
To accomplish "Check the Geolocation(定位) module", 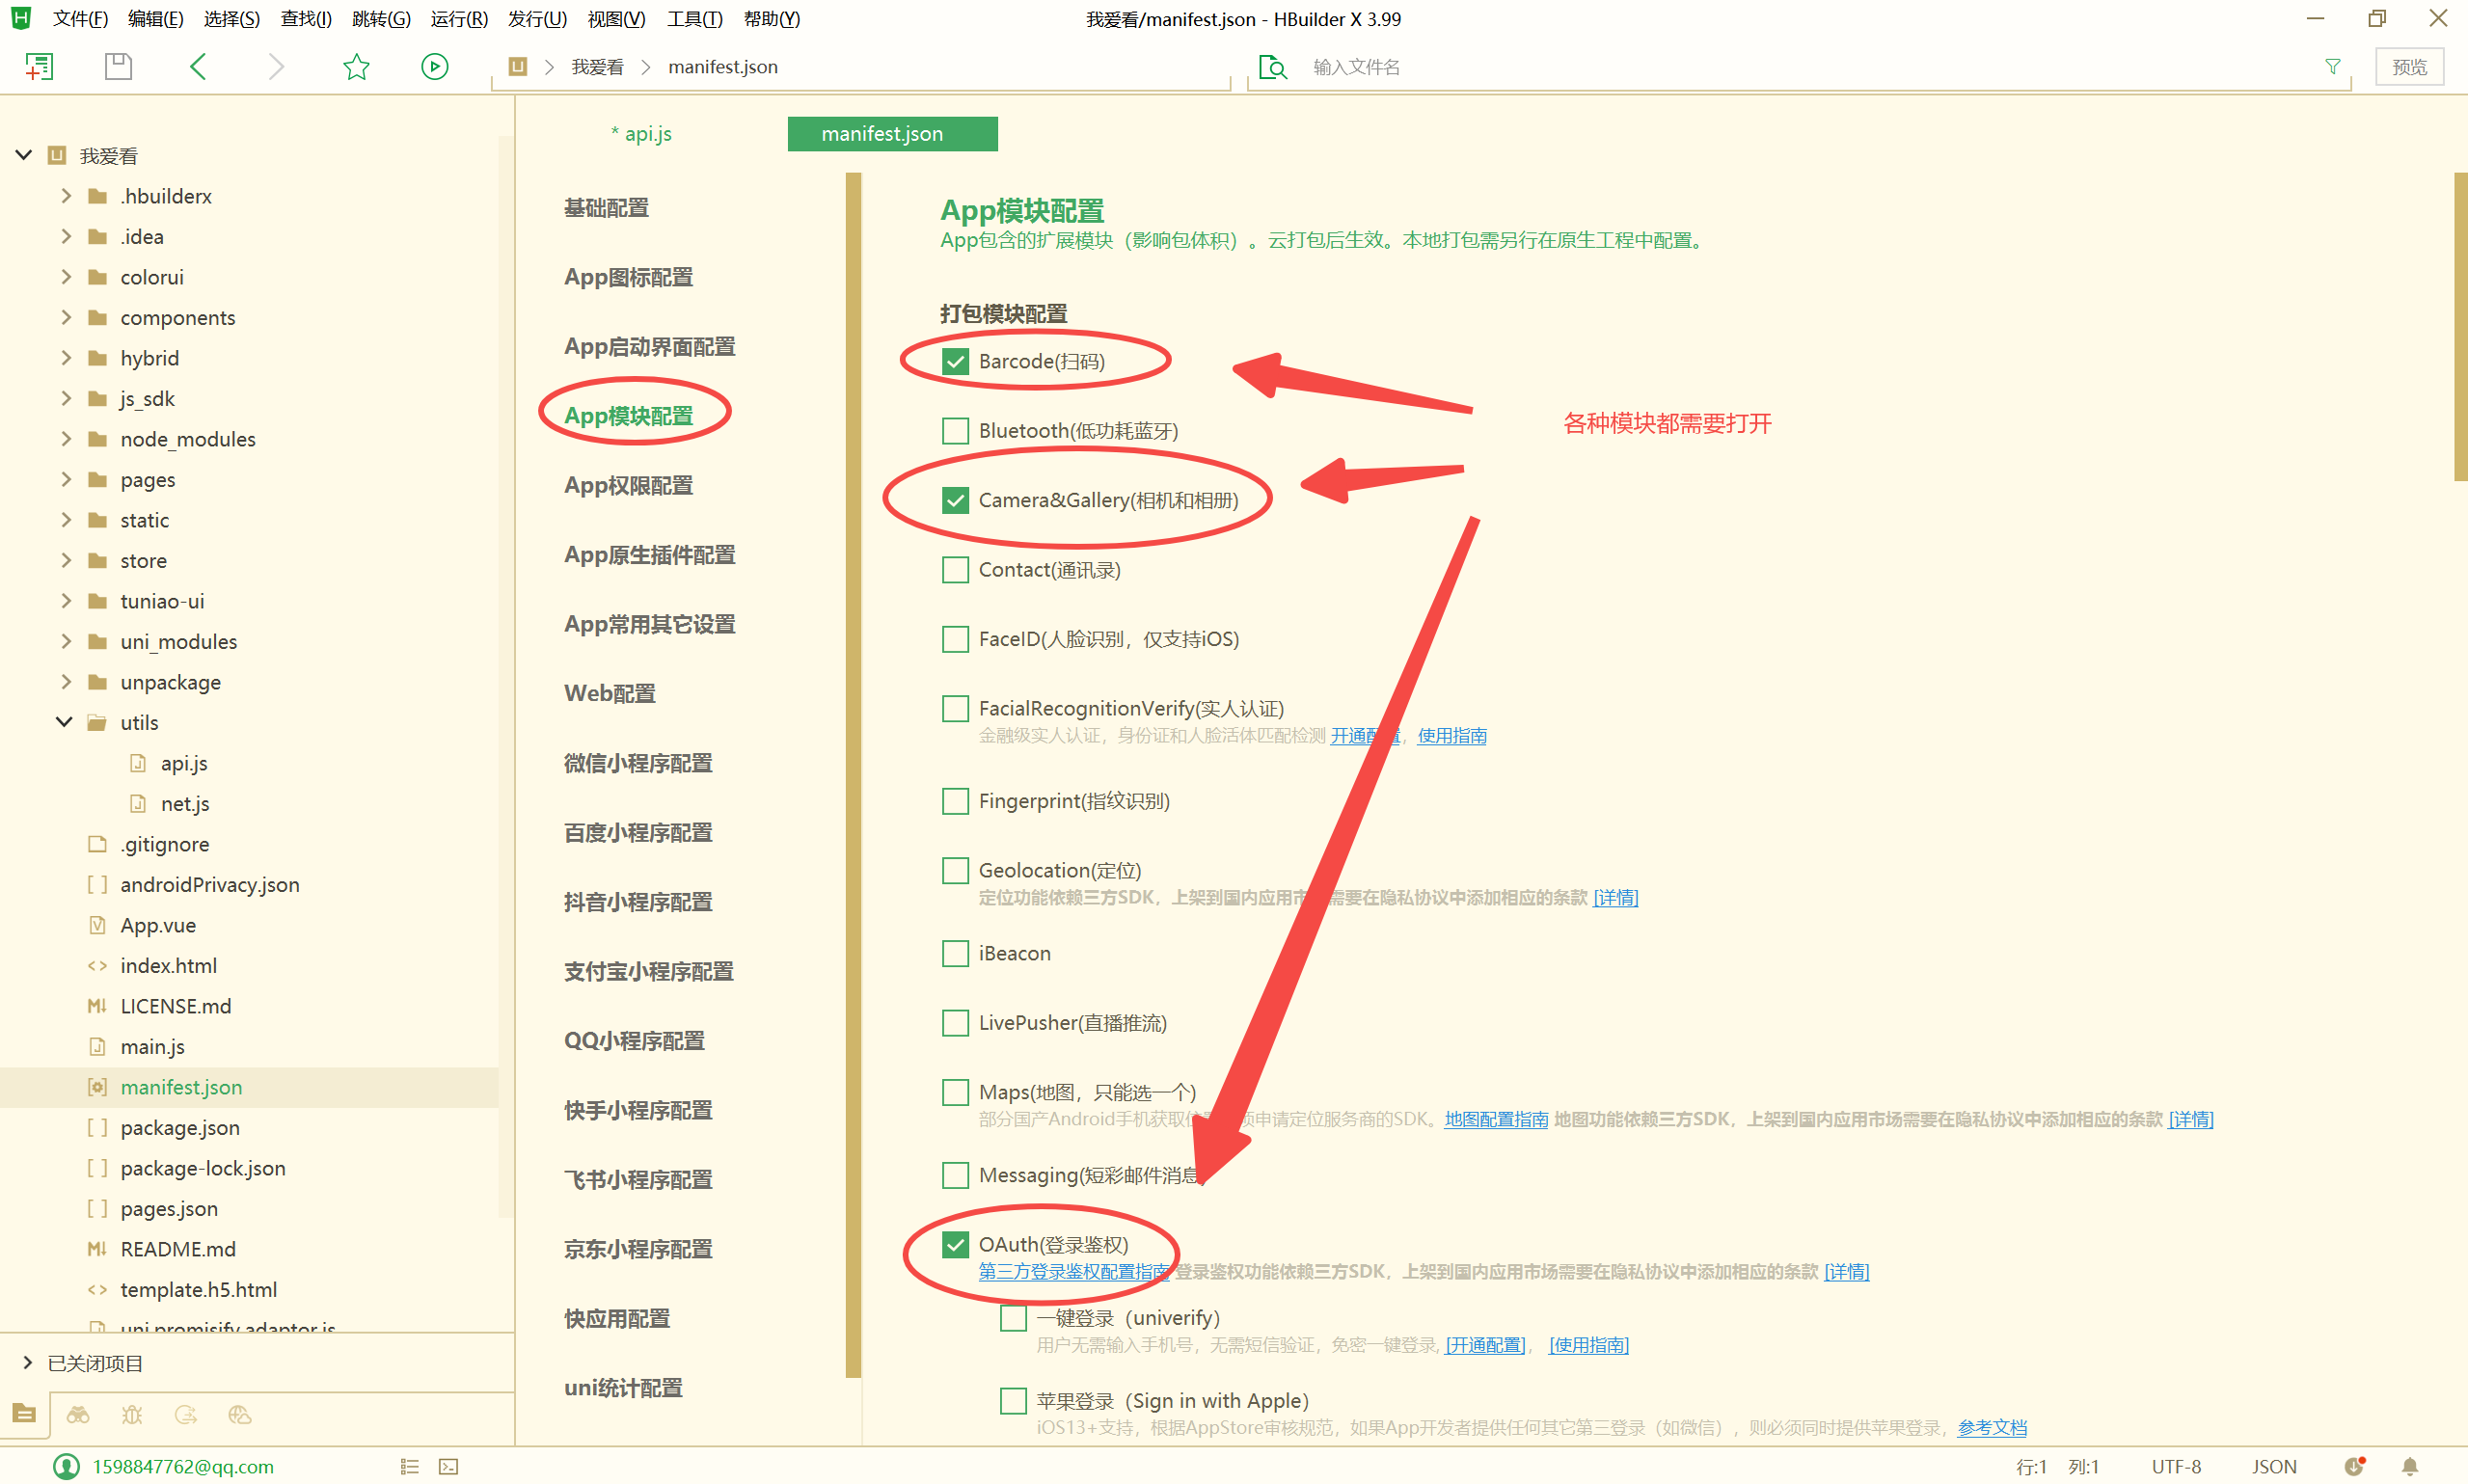I will pyautogui.click(x=955, y=870).
